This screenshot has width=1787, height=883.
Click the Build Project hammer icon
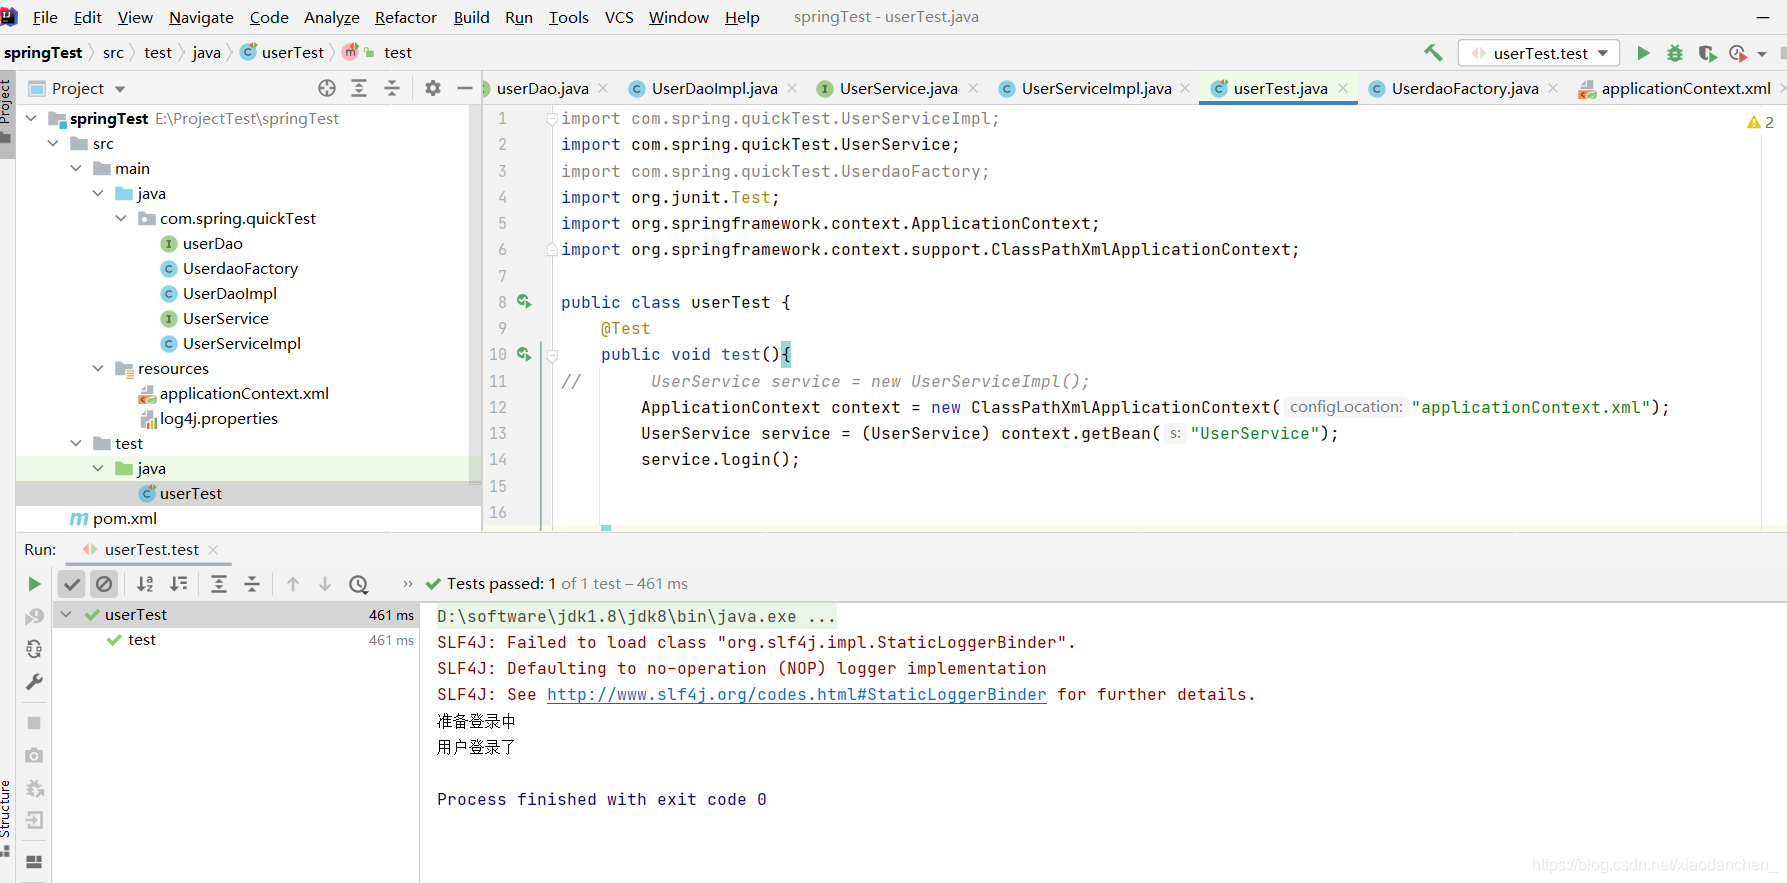[x=1433, y=53]
